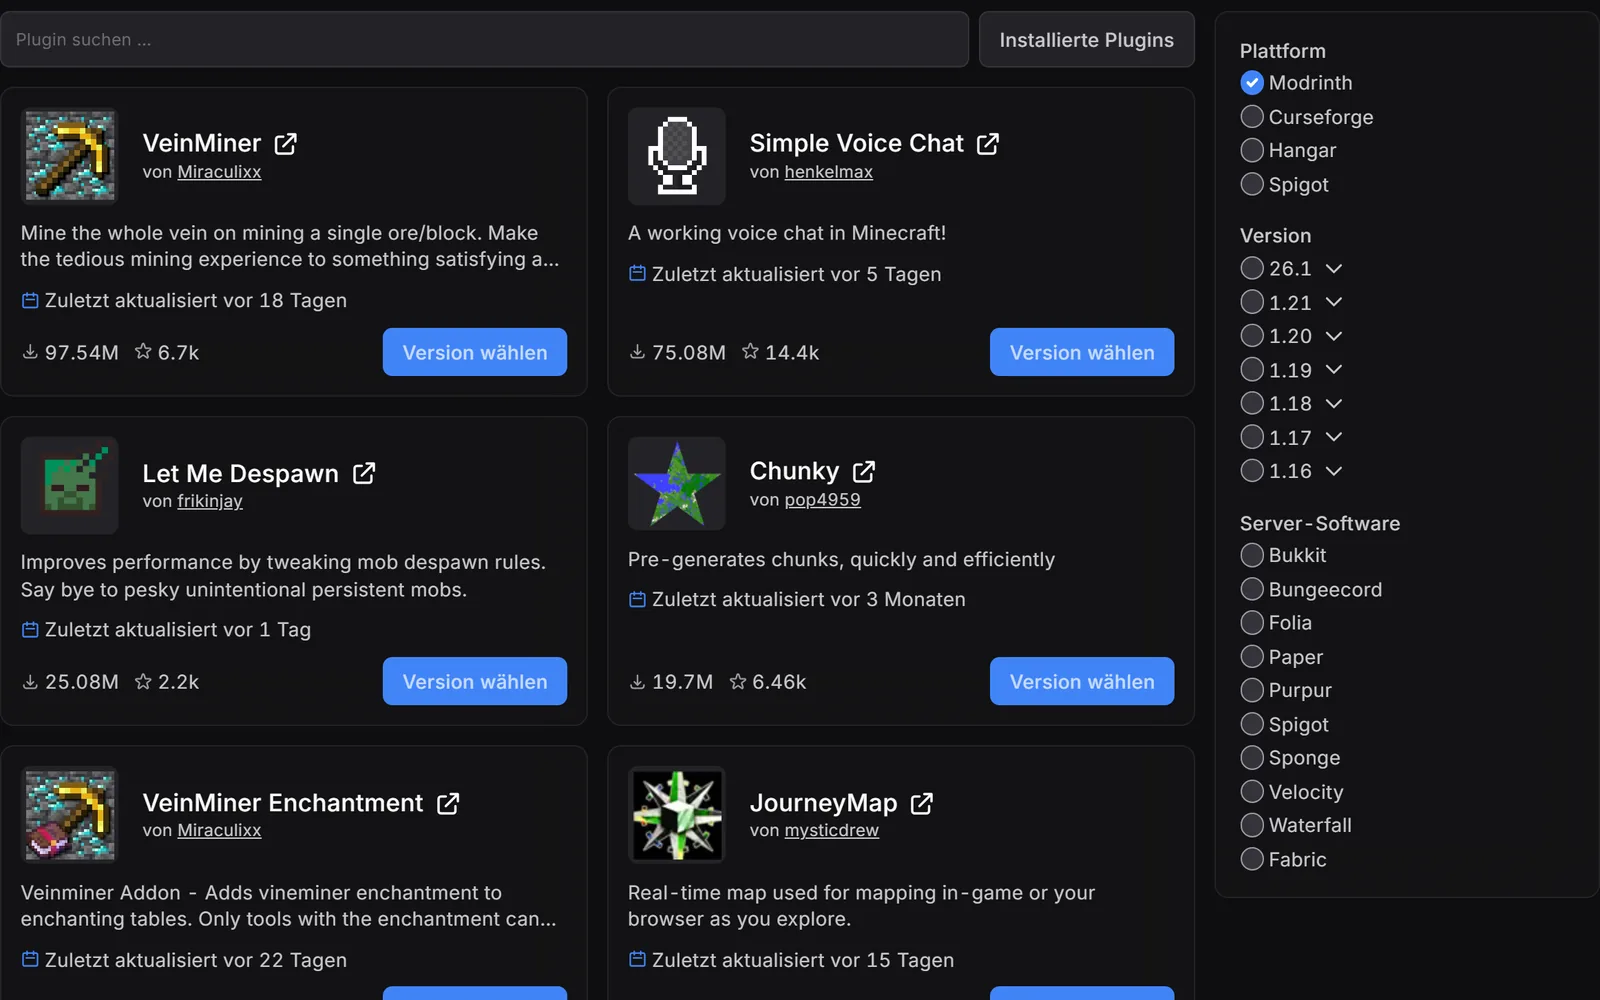The height and width of the screenshot is (1000, 1600).
Task: Open Simple Voice Chat external link icon
Action: pyautogui.click(x=988, y=144)
